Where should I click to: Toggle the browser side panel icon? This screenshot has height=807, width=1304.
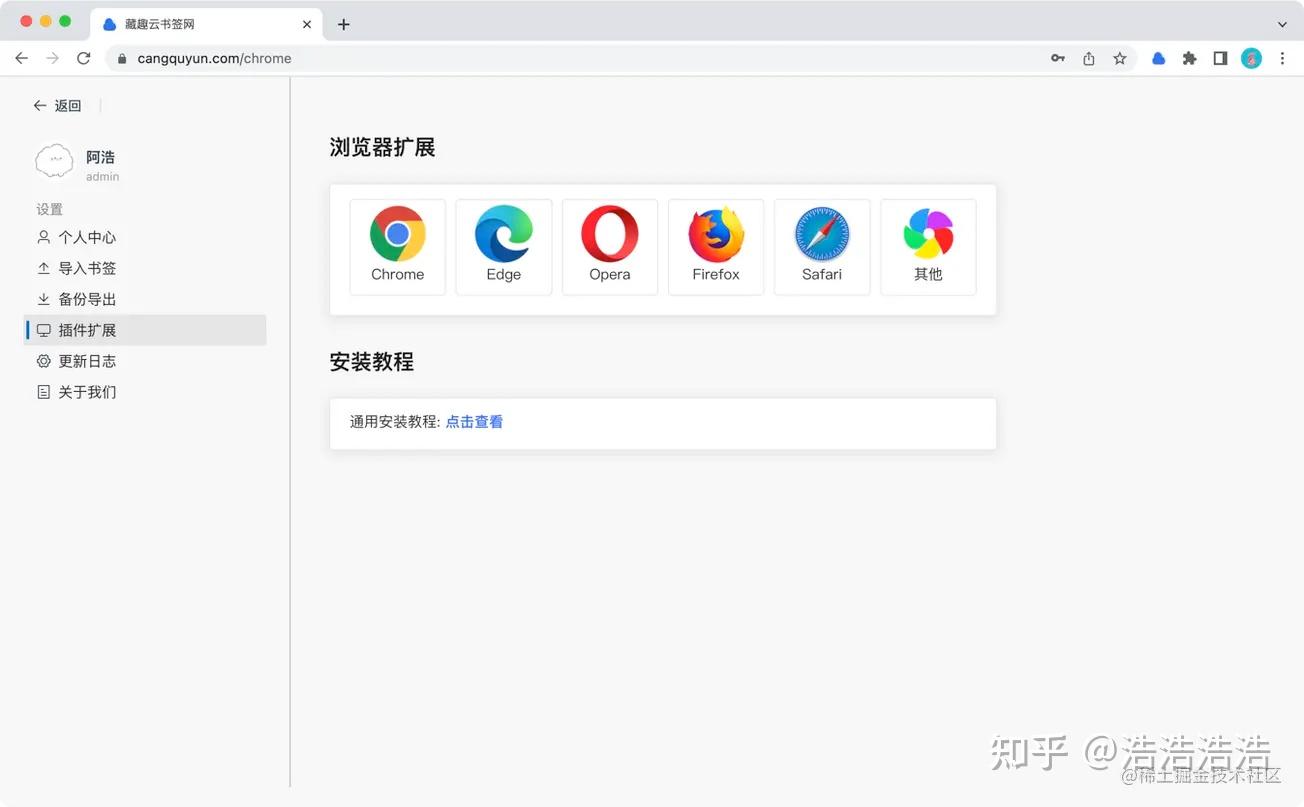1220,58
